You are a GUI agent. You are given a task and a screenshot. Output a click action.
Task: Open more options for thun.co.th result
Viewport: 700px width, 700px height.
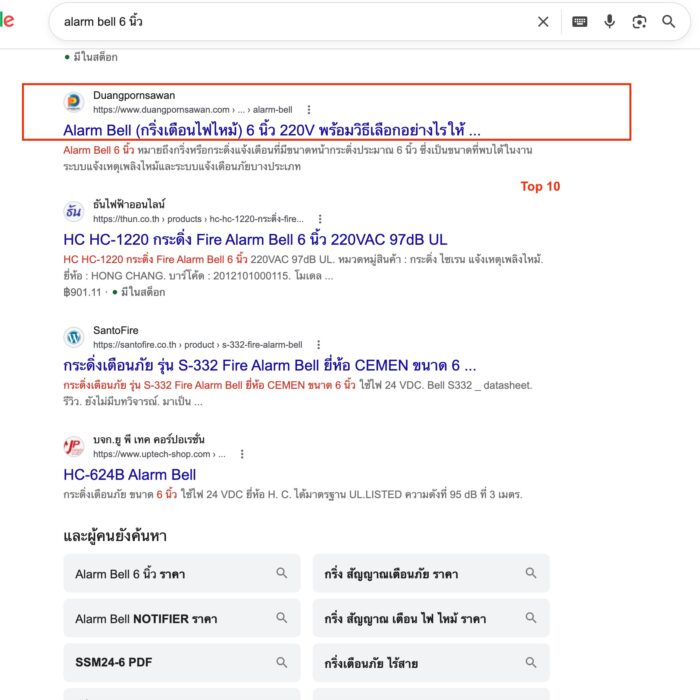pyautogui.click(x=320, y=219)
